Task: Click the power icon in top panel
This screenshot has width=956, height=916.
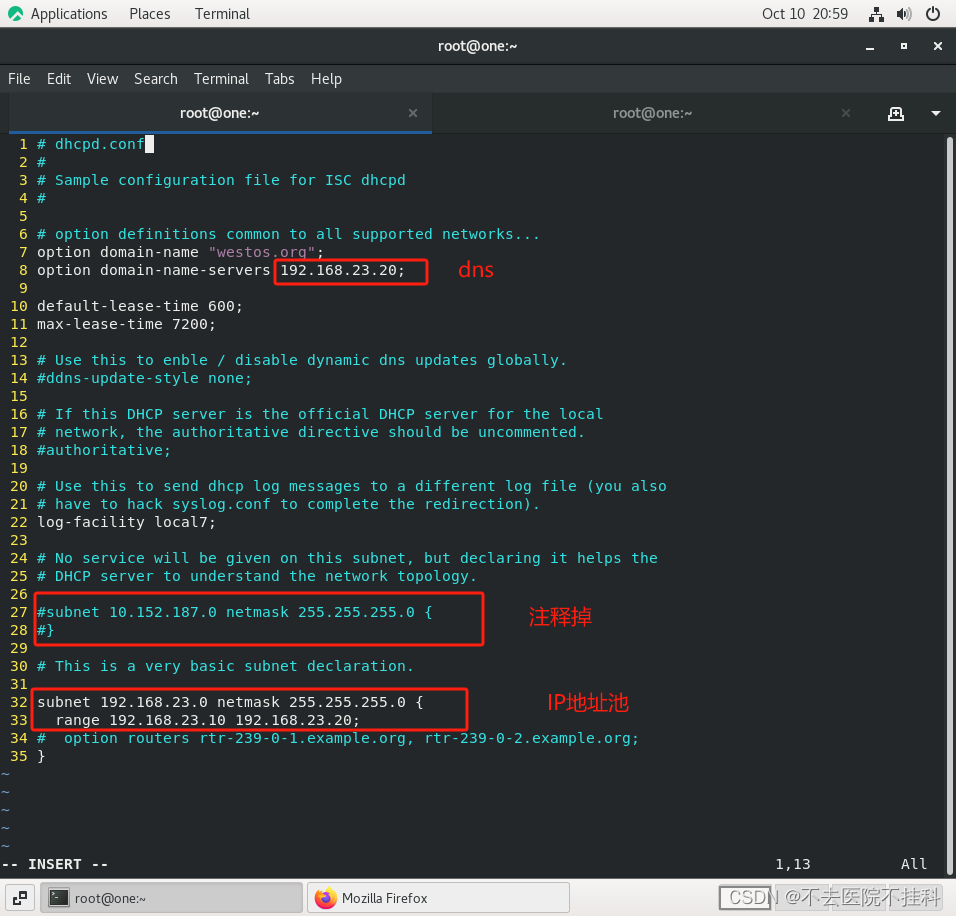Action: [x=931, y=13]
